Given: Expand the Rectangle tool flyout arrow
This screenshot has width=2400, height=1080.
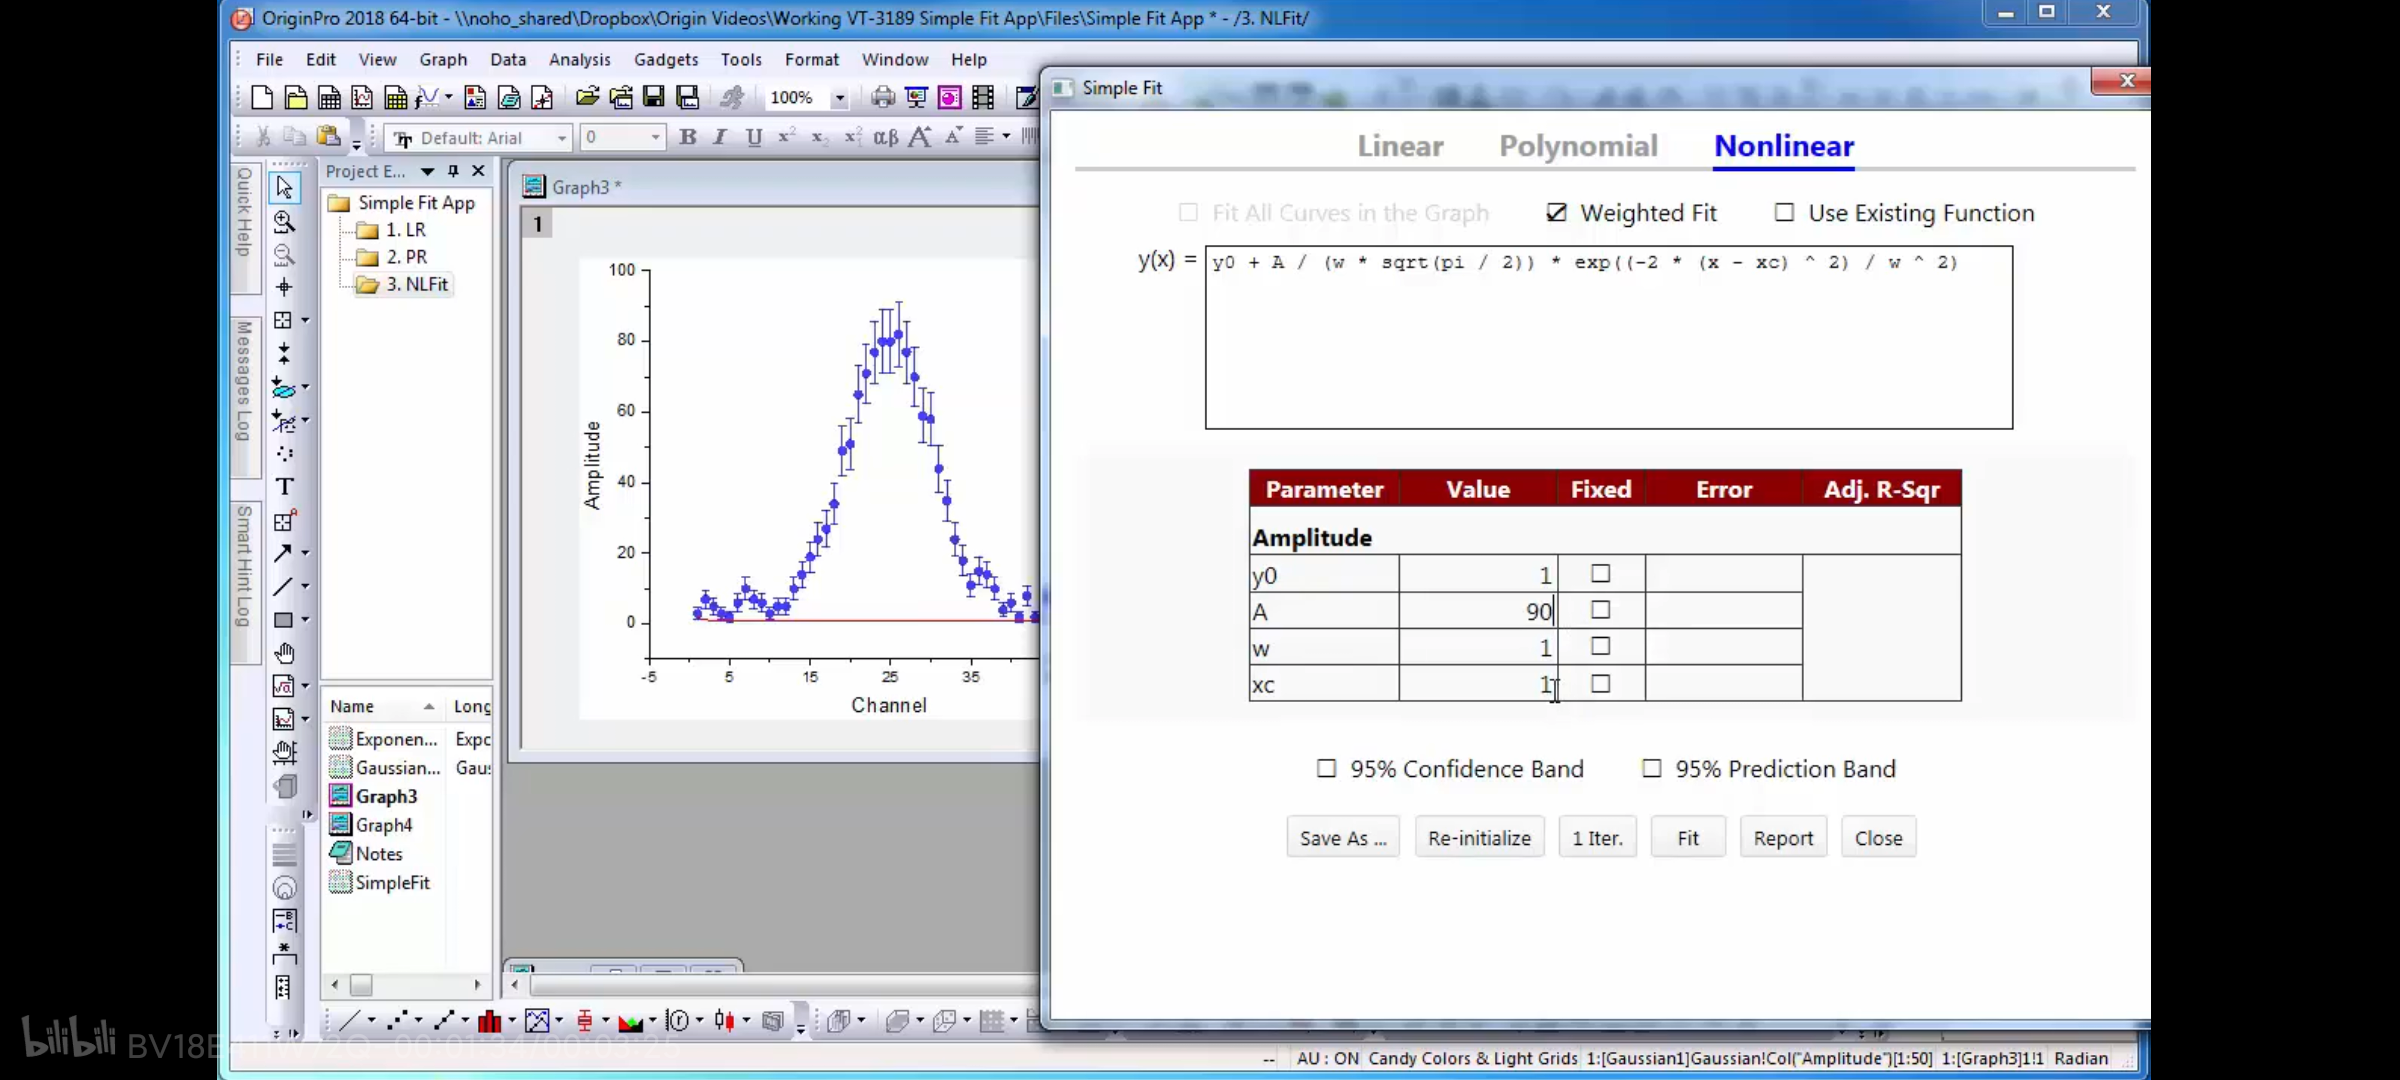Looking at the screenshot, I should (x=305, y=620).
